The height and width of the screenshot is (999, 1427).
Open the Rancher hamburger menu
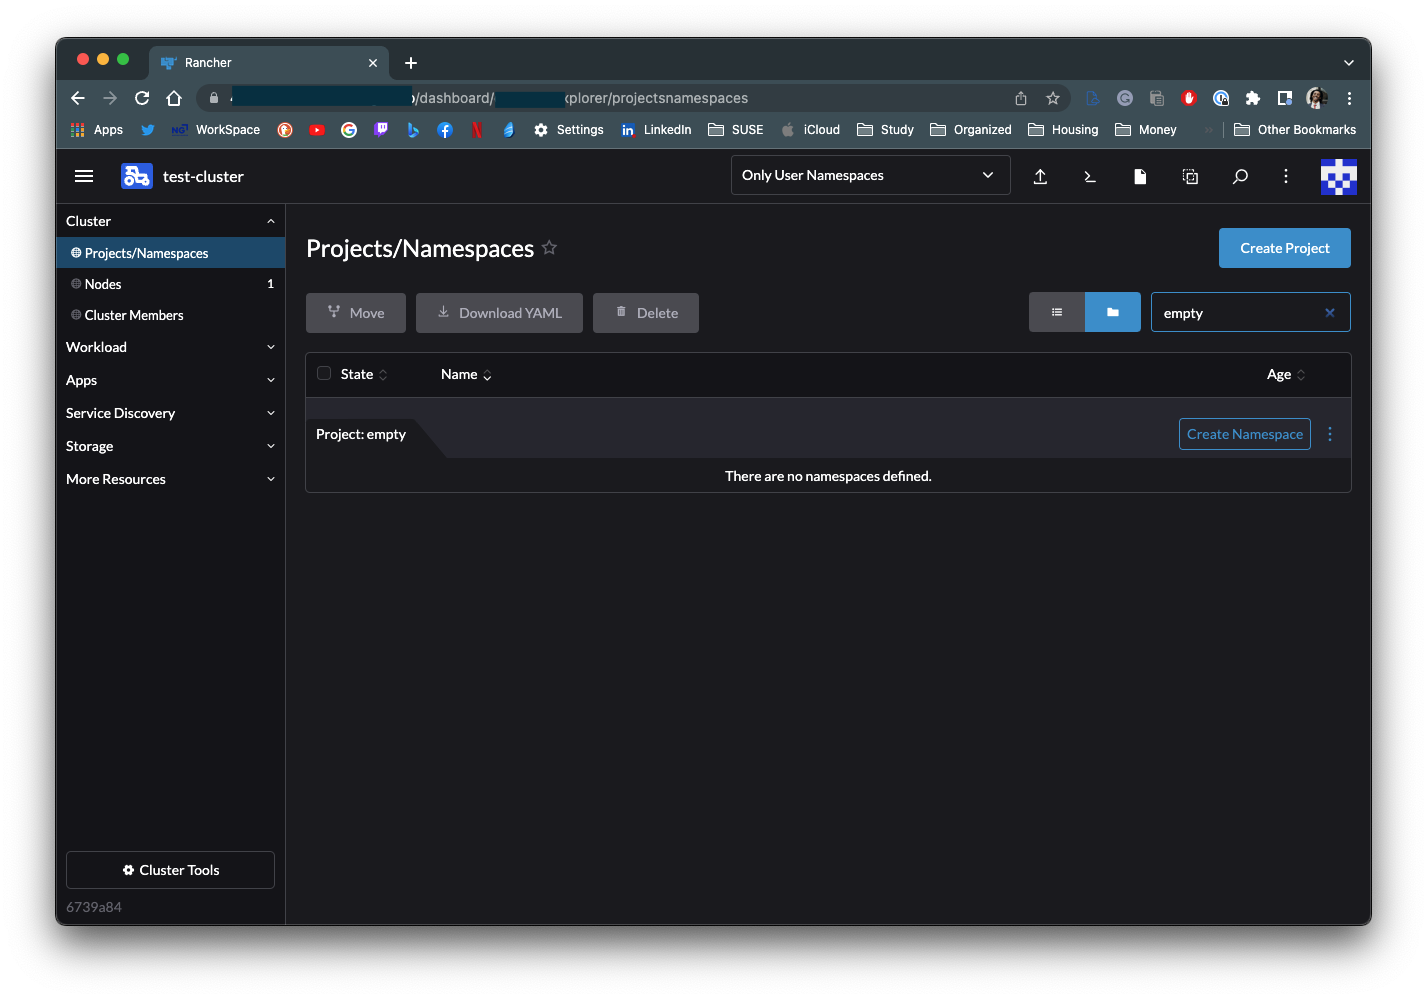(84, 175)
